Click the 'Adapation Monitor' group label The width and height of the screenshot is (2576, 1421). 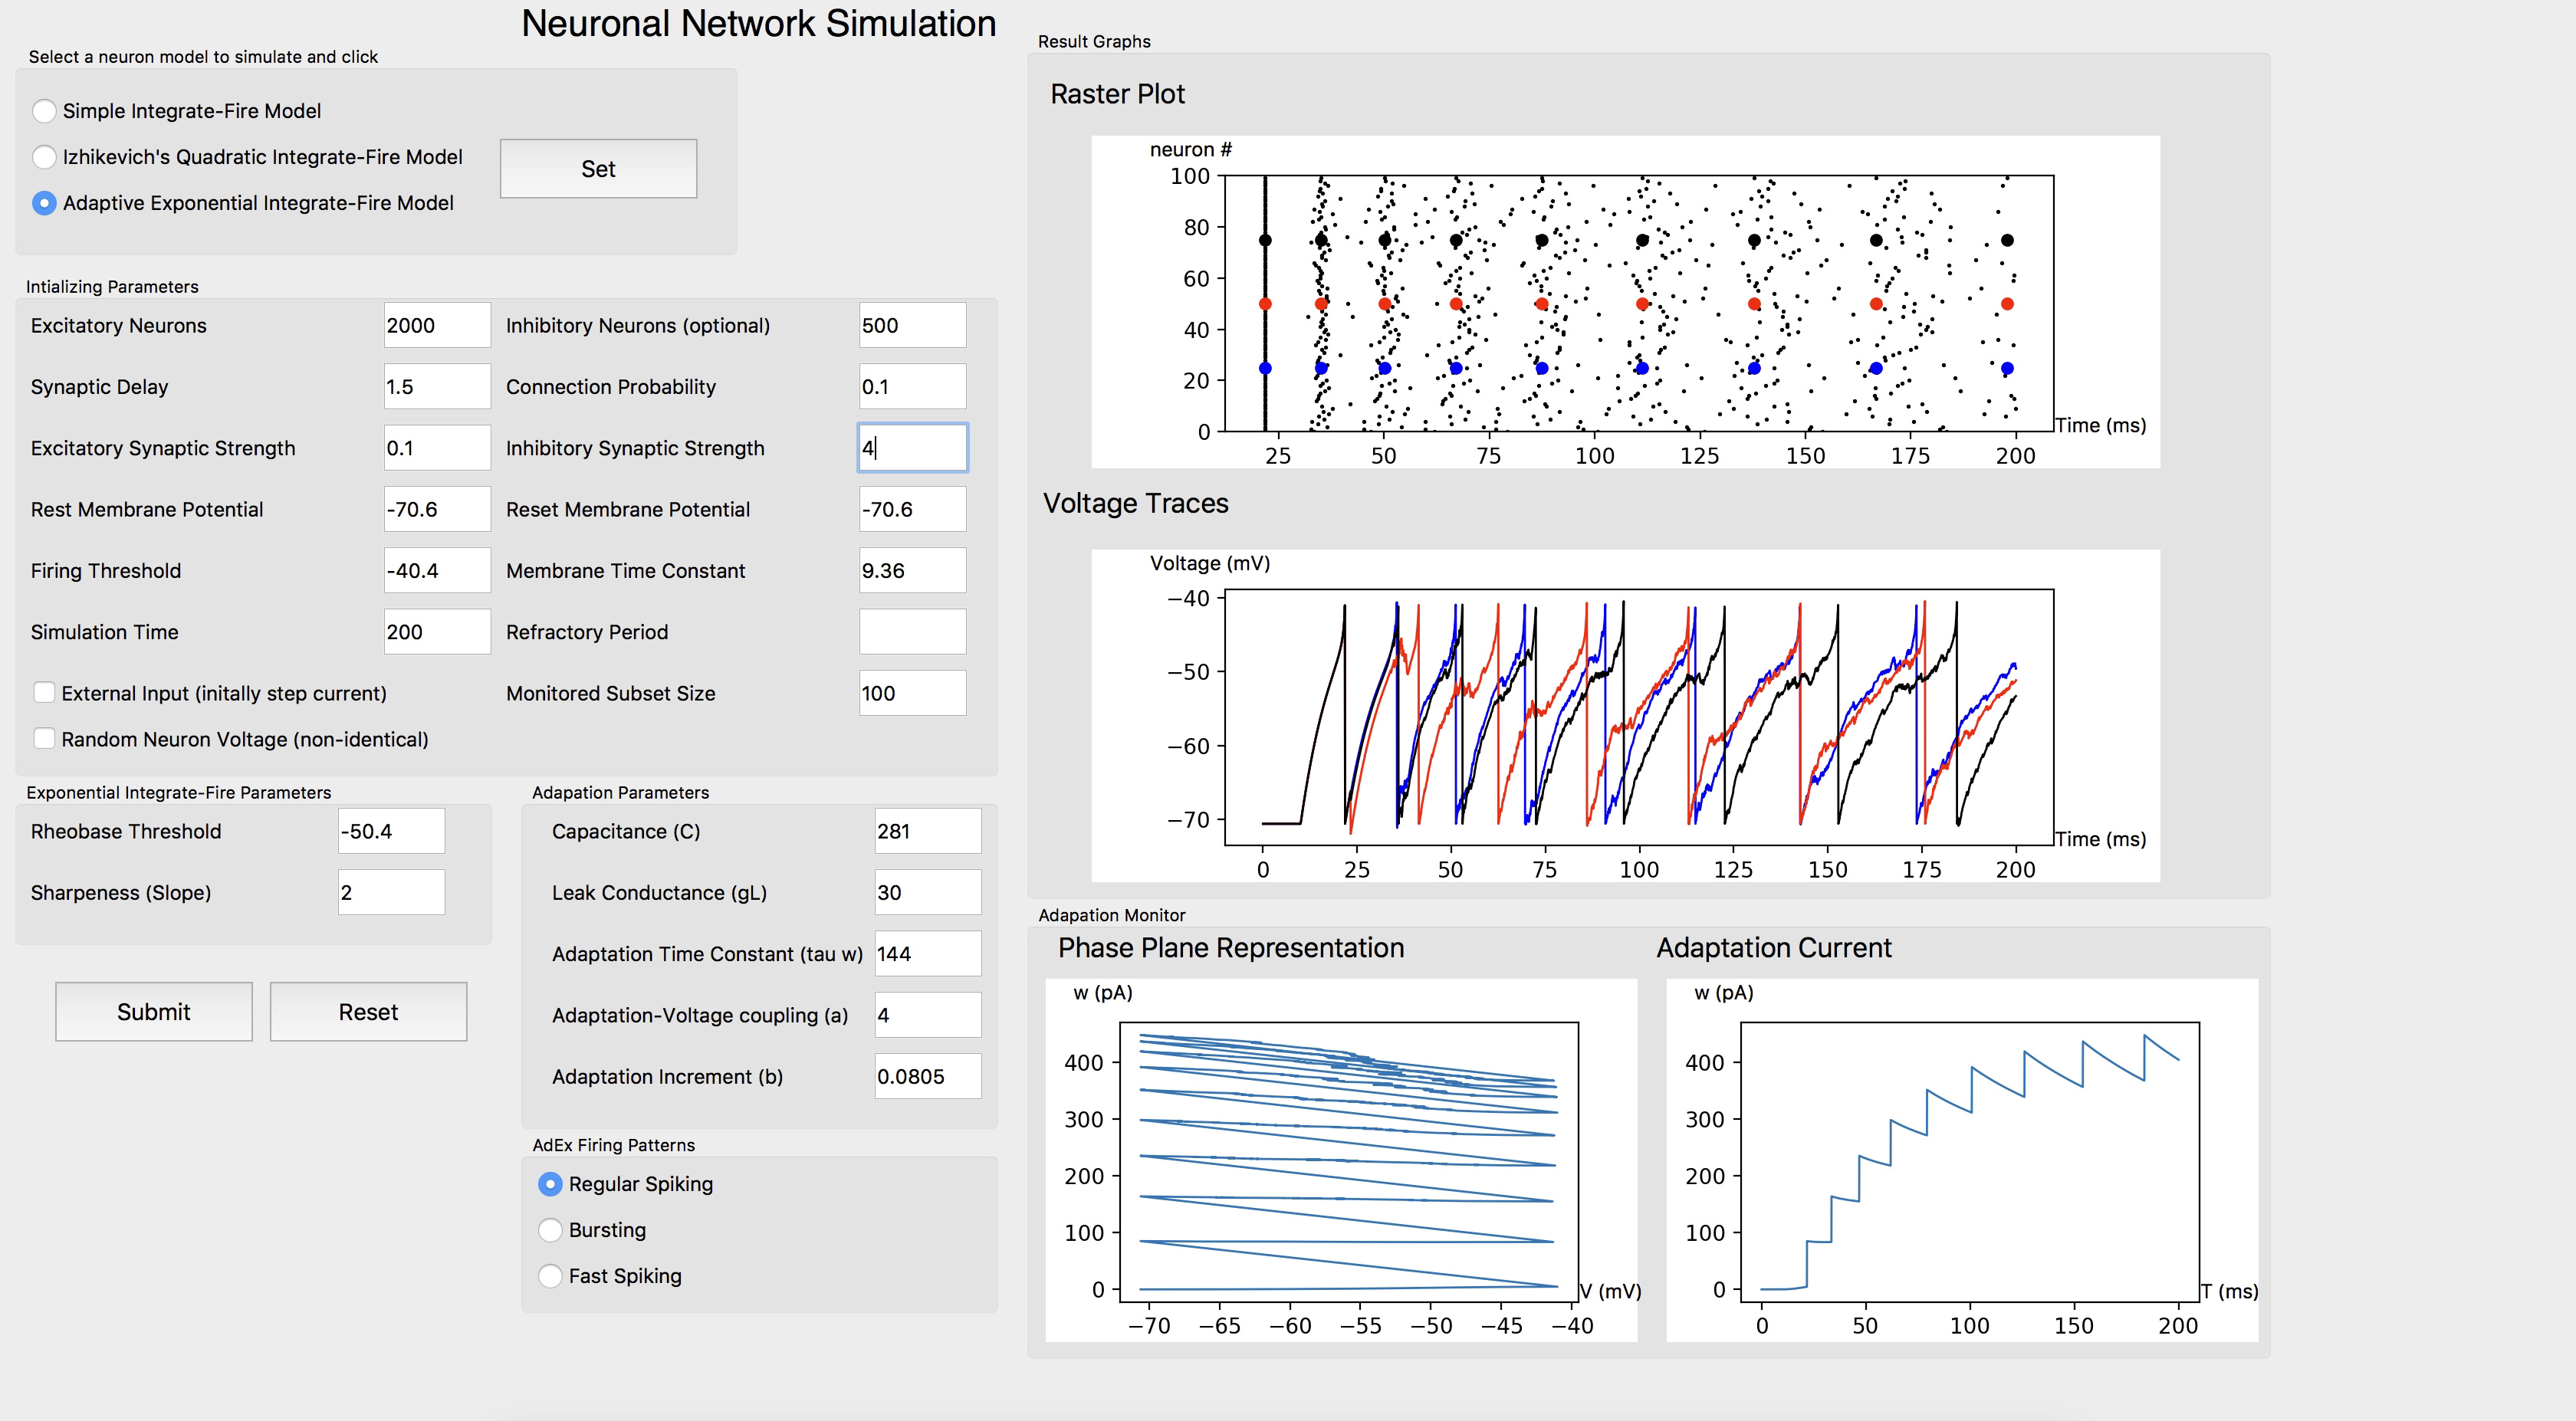1111,915
